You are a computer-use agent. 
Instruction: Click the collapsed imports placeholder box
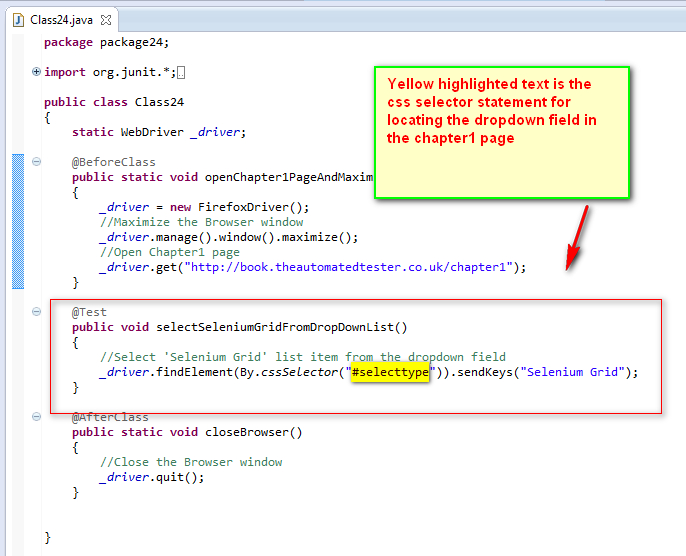pos(181,73)
